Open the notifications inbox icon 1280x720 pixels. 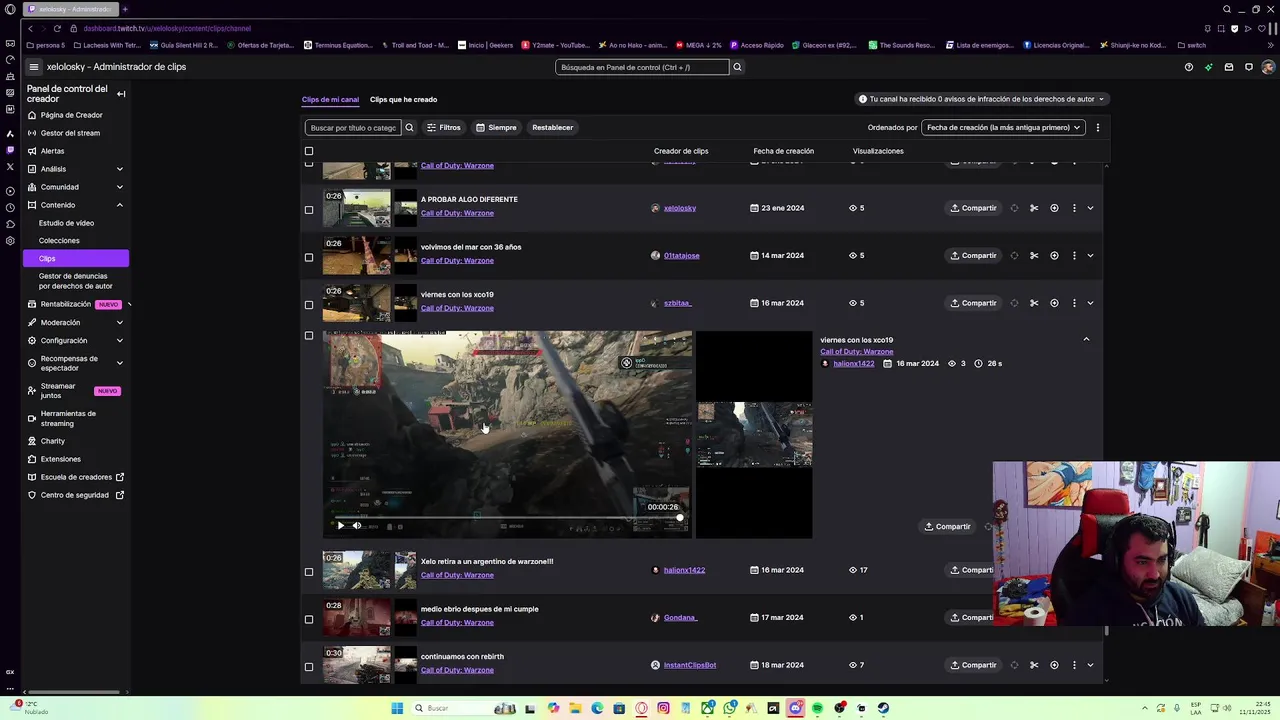pos(1228,67)
